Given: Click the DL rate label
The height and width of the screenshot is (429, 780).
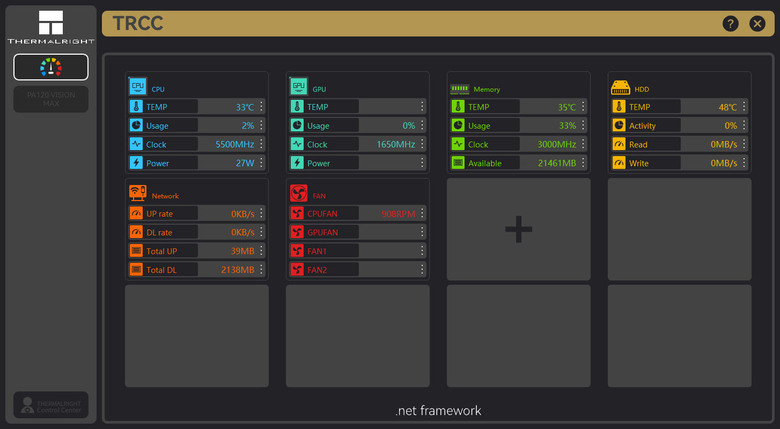Looking at the screenshot, I should [159, 232].
